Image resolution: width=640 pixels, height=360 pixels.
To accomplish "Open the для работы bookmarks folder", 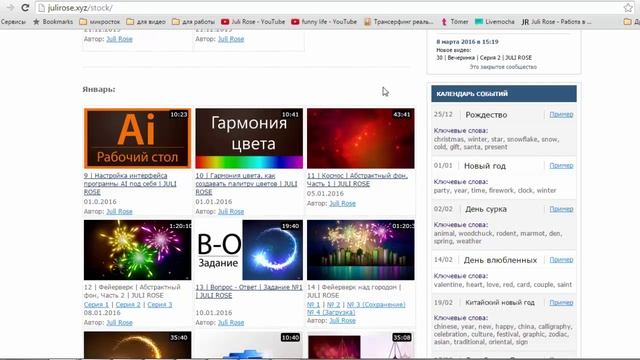I will point(193,22).
